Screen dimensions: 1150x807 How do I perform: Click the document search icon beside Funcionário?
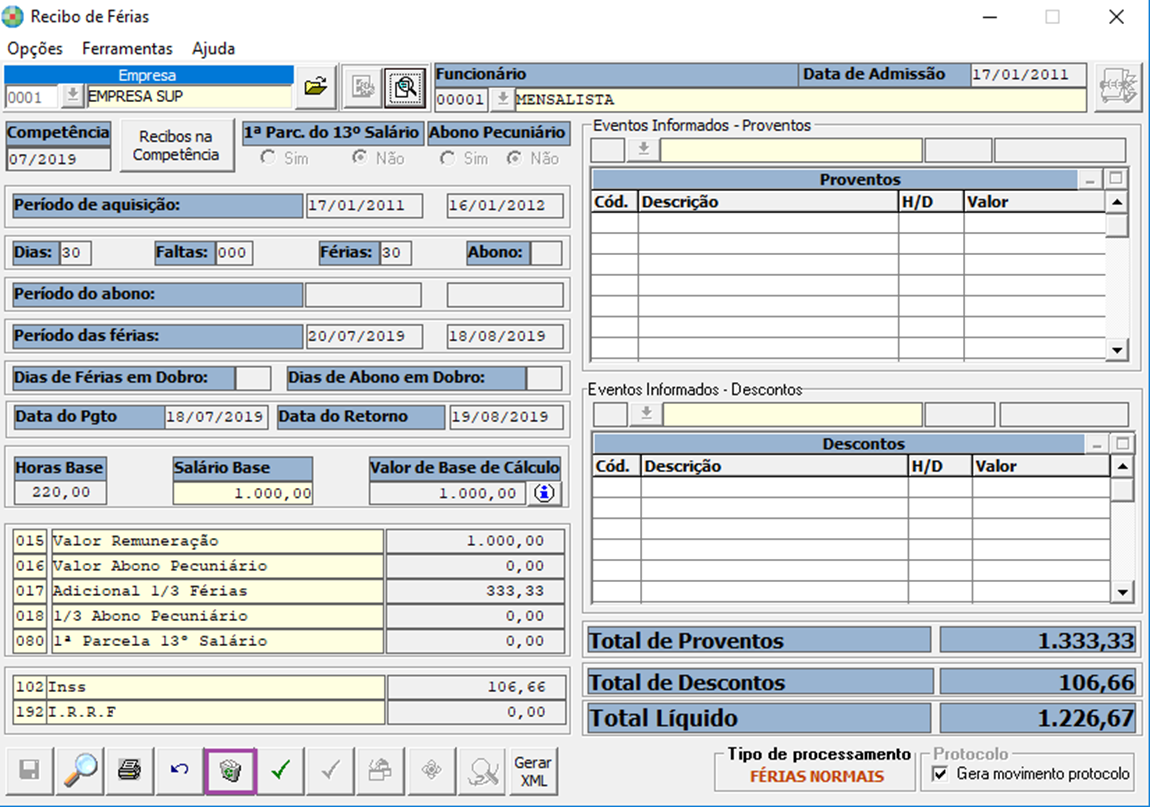pos(405,88)
